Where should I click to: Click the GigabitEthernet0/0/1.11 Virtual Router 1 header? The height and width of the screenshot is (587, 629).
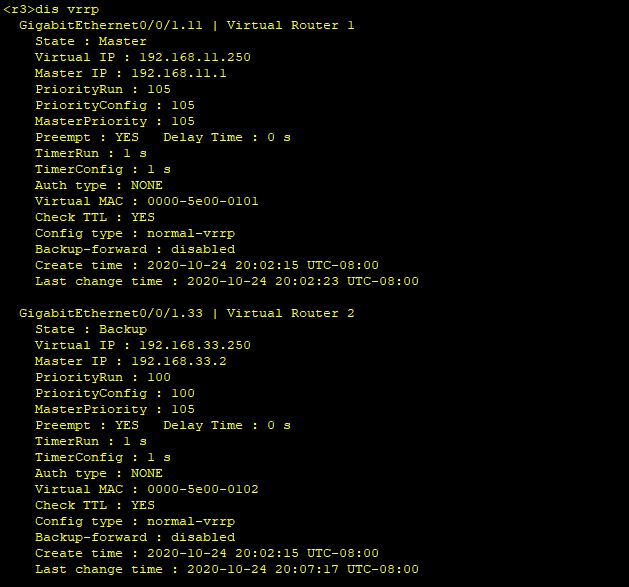(x=187, y=25)
